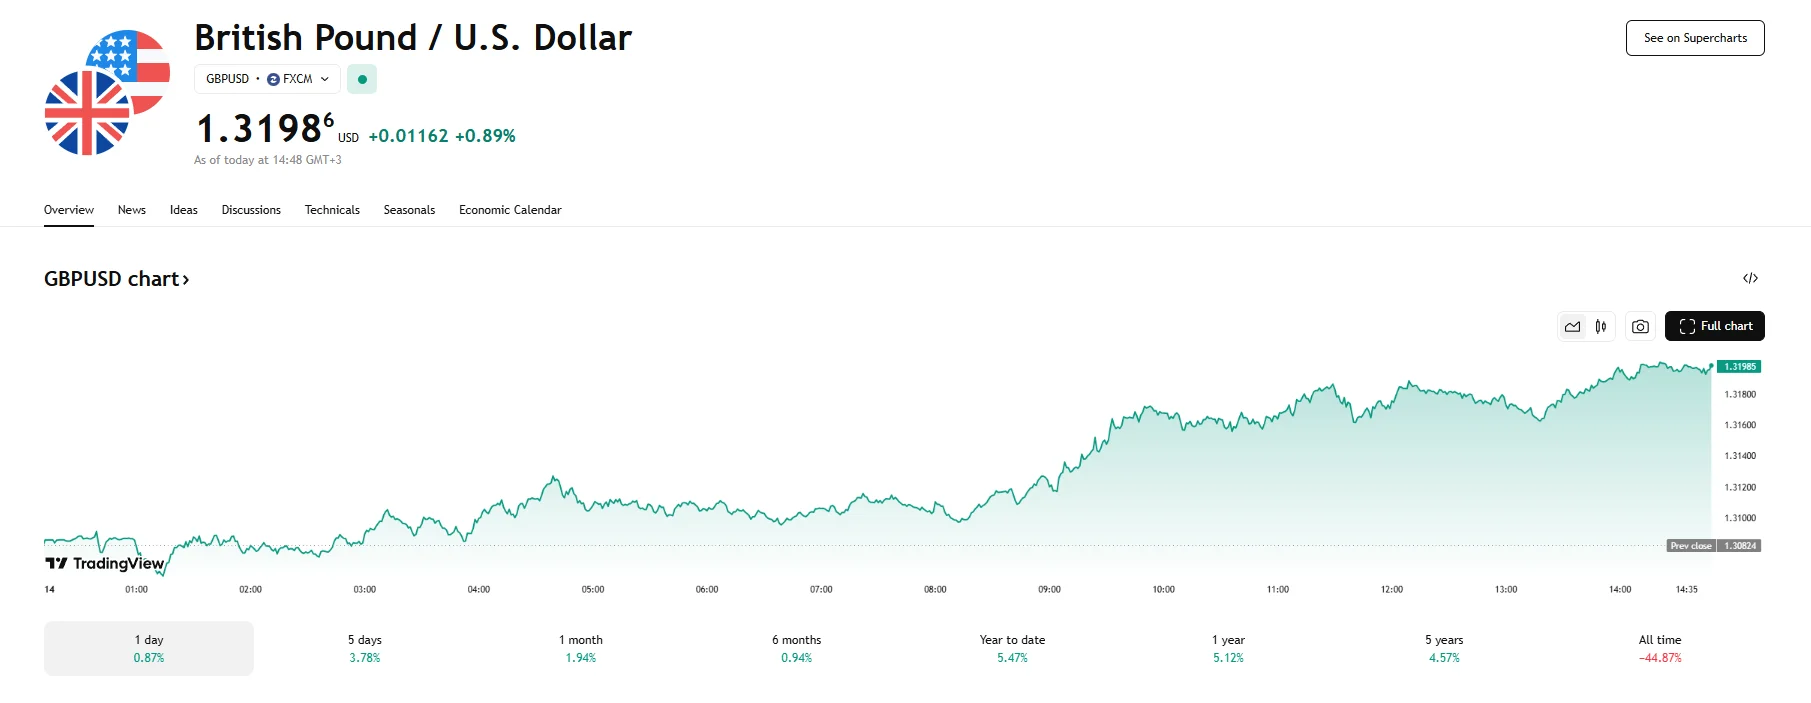Click the embed code icon
This screenshot has width=1811, height=703.
pos(1750,278)
